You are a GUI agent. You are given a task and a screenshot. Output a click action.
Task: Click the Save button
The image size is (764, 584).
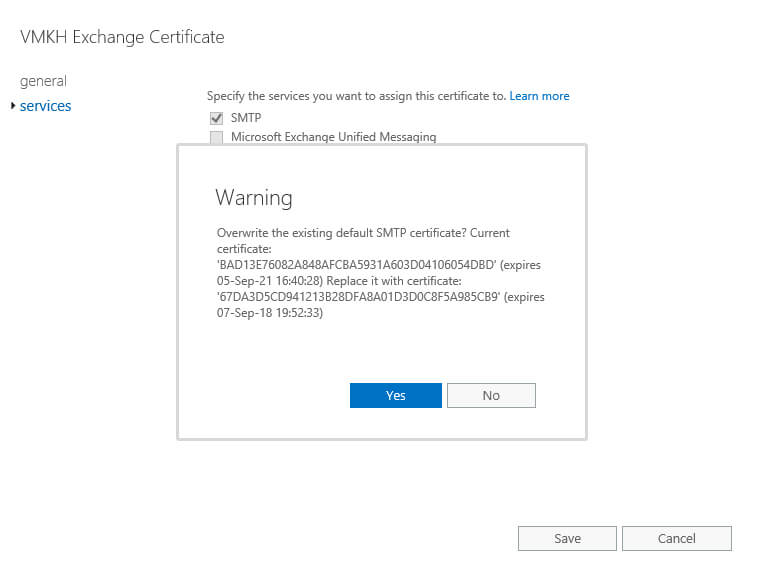(567, 538)
